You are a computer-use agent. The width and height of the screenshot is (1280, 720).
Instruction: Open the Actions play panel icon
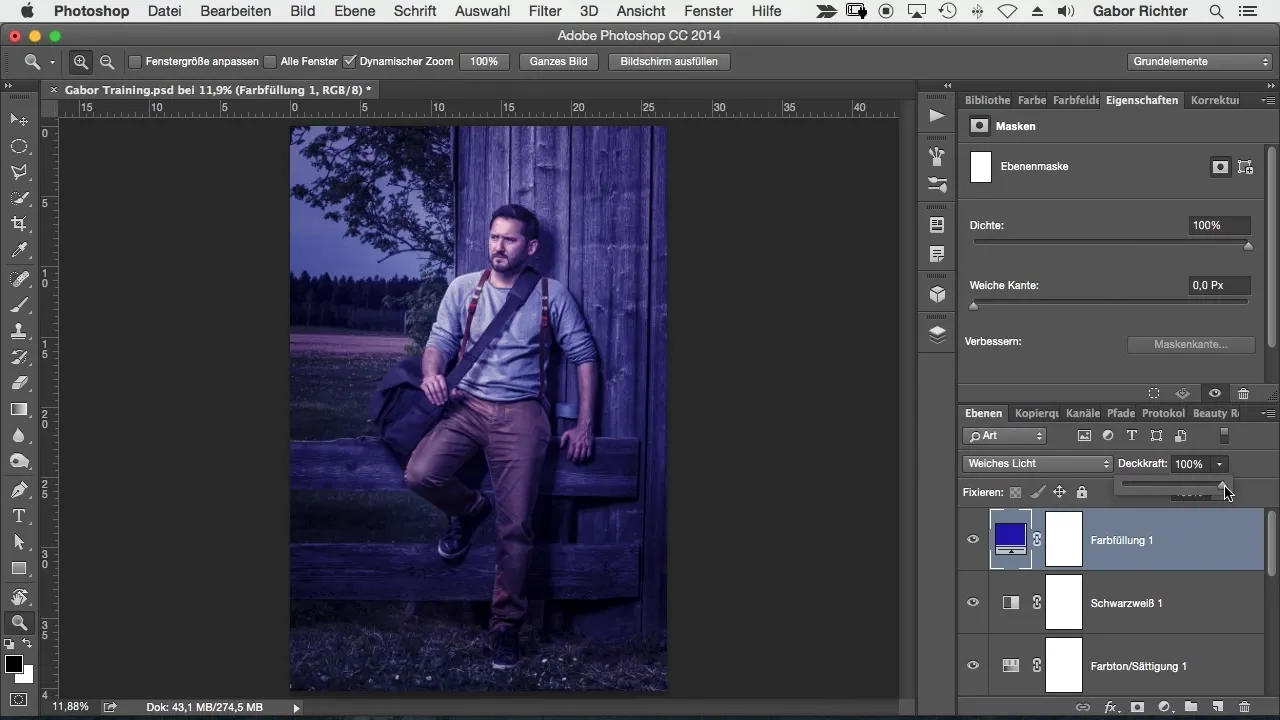[x=937, y=116]
